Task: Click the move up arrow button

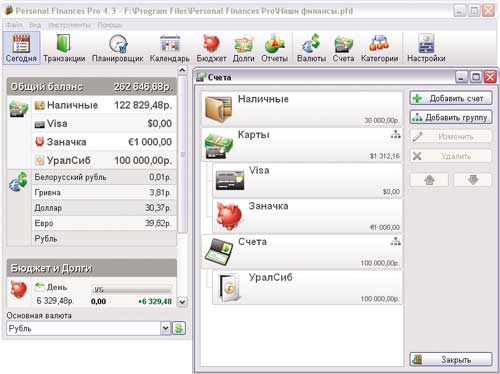Action: (429, 180)
